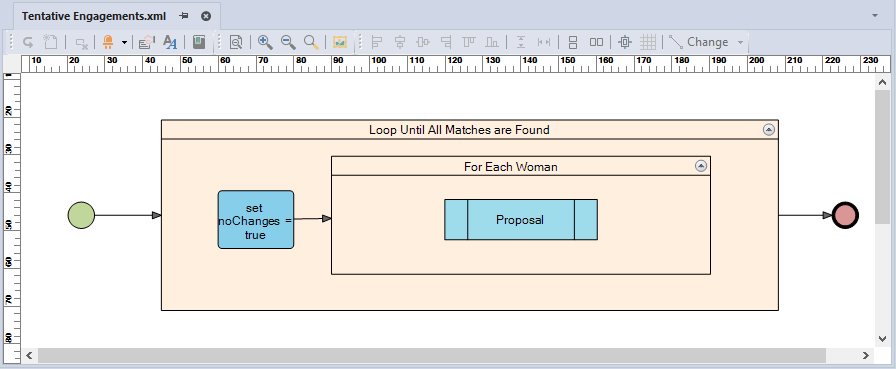
Task: Select the arrow from loop to end event
Action: click(x=805, y=215)
